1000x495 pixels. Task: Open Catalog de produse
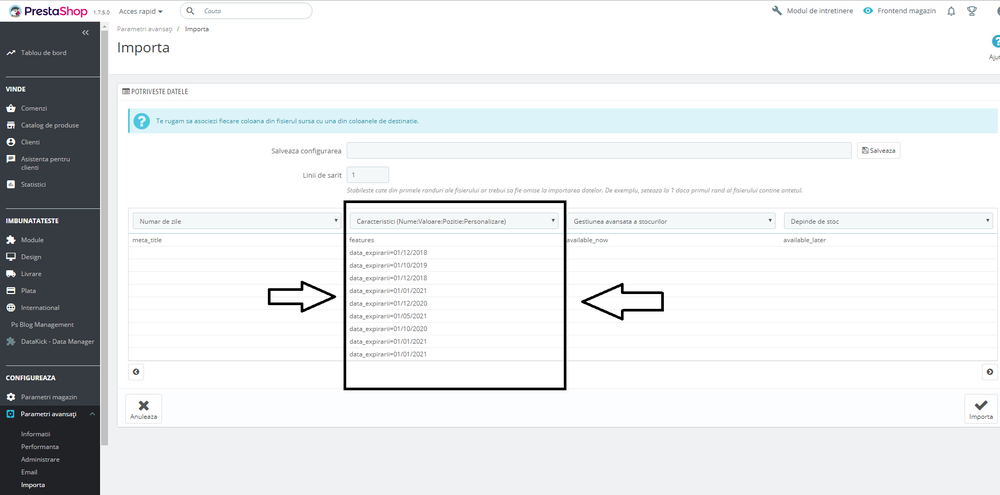(50, 125)
